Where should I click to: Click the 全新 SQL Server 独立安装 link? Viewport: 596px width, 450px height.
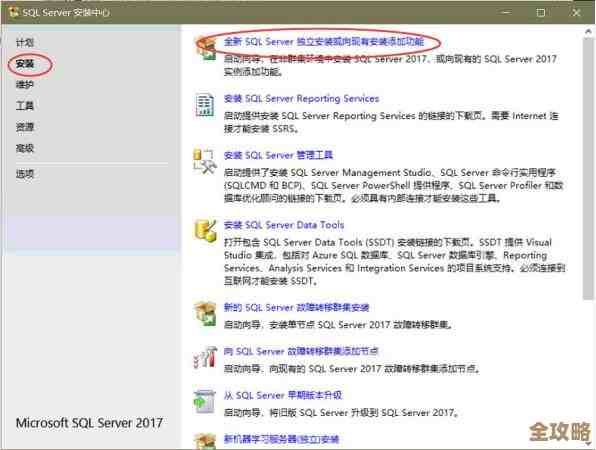324,41
